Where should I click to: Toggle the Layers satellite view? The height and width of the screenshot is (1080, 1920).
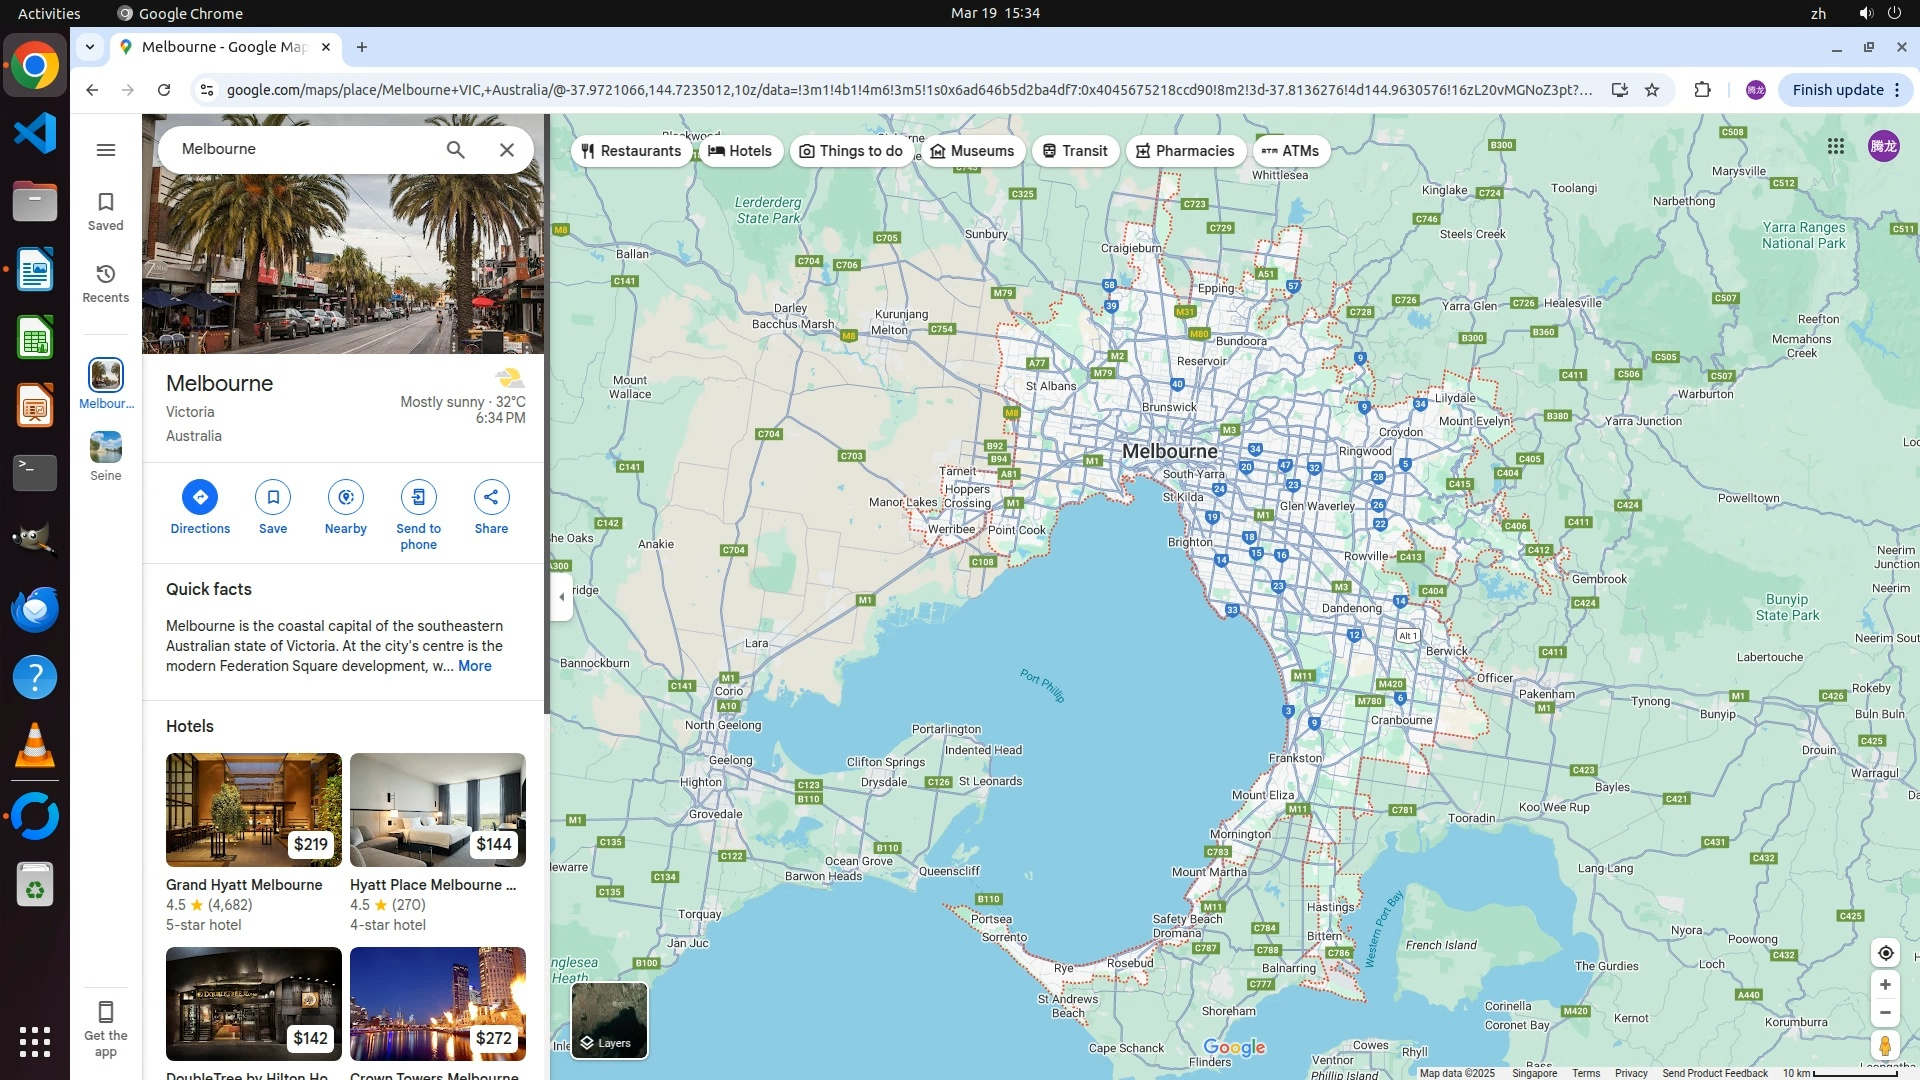[x=609, y=1020]
